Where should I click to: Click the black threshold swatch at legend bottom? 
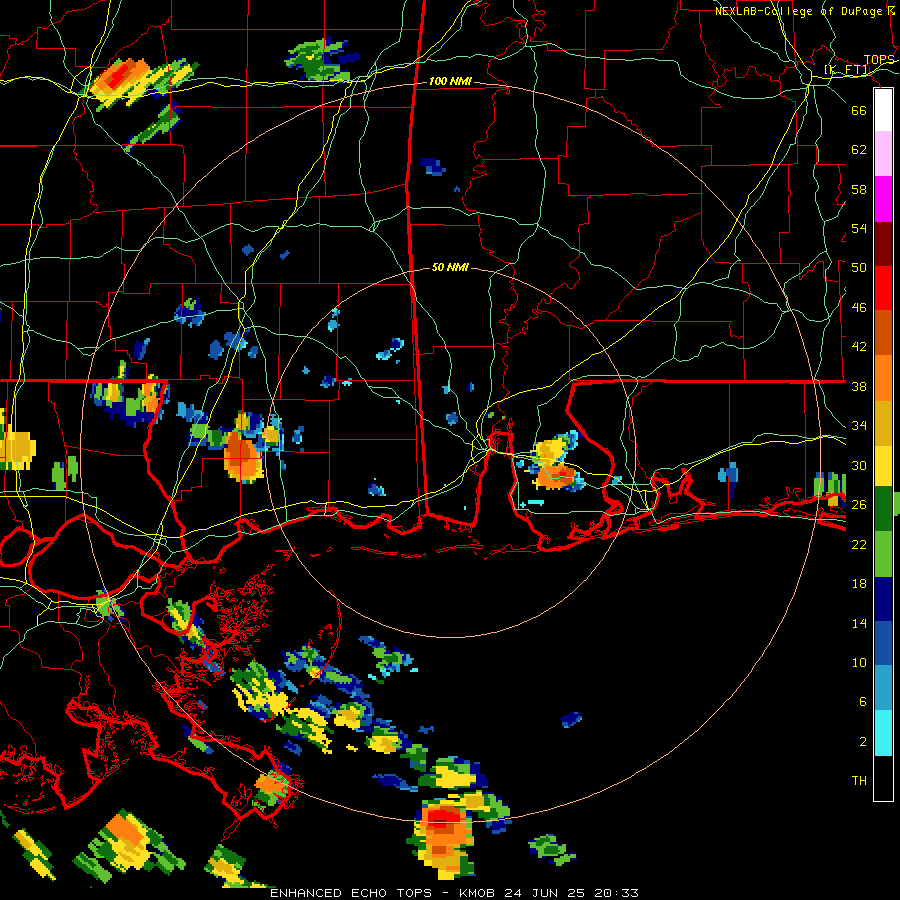[883, 777]
